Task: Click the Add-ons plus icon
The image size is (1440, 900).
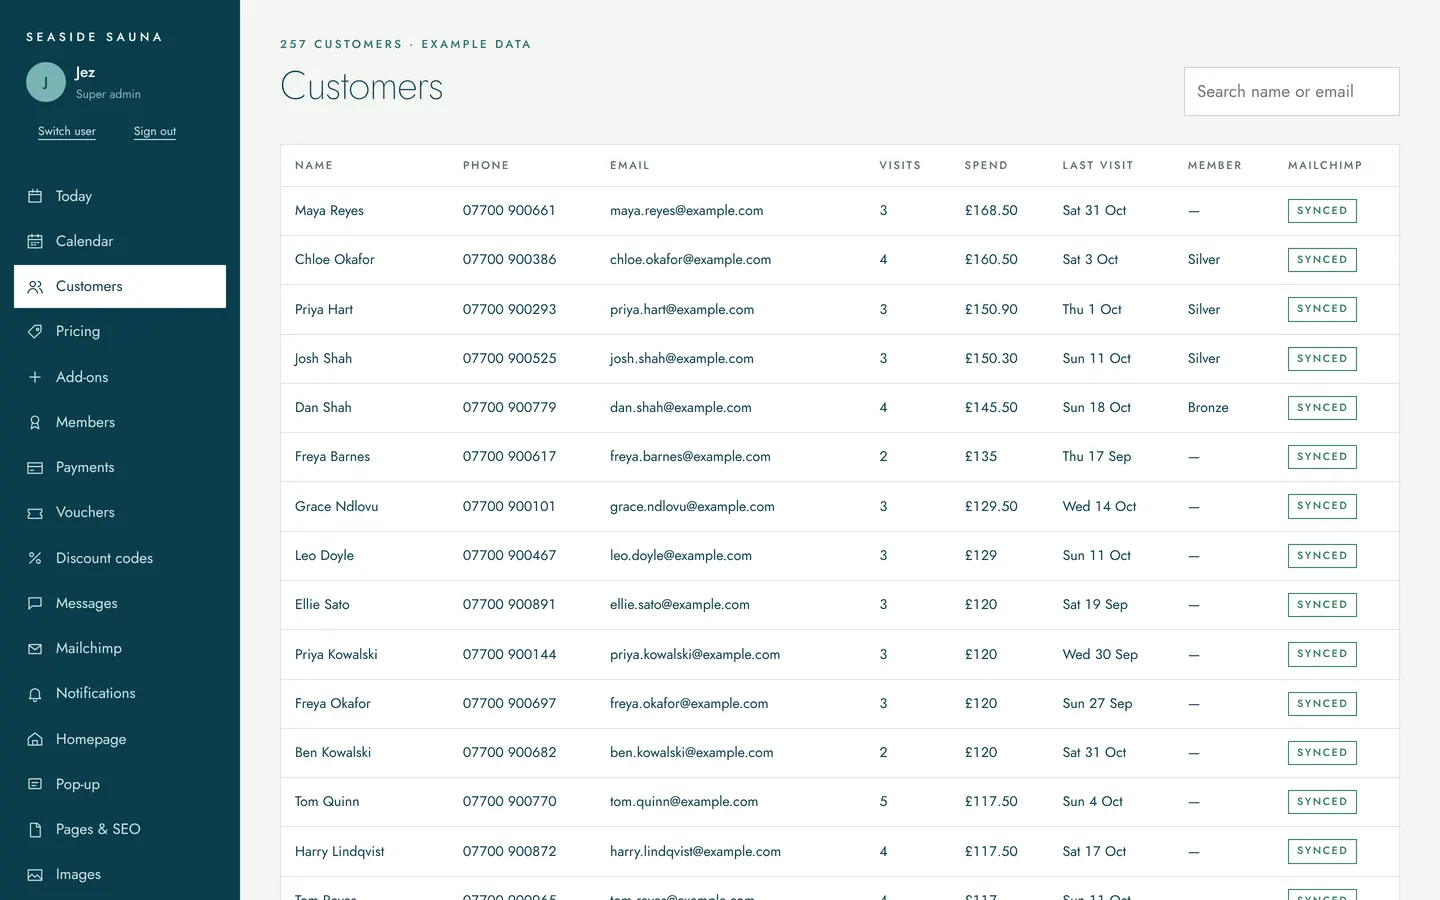Action: point(35,377)
